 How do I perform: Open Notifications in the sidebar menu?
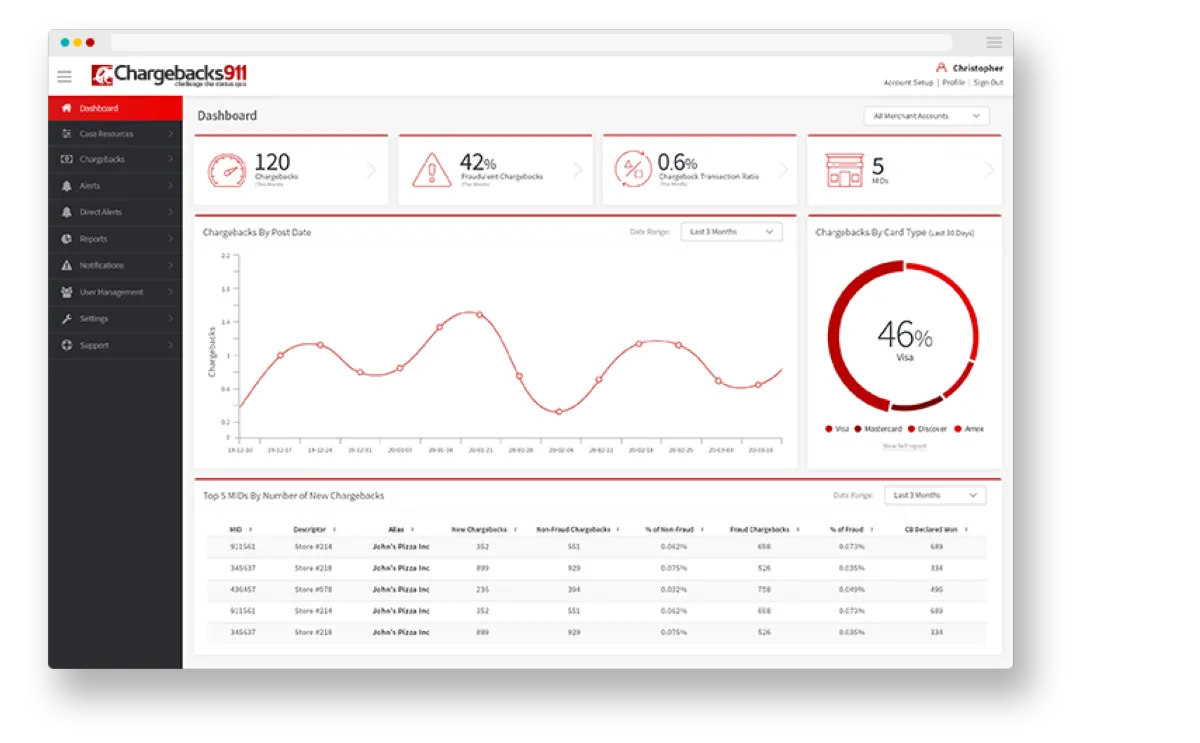[x=115, y=266]
